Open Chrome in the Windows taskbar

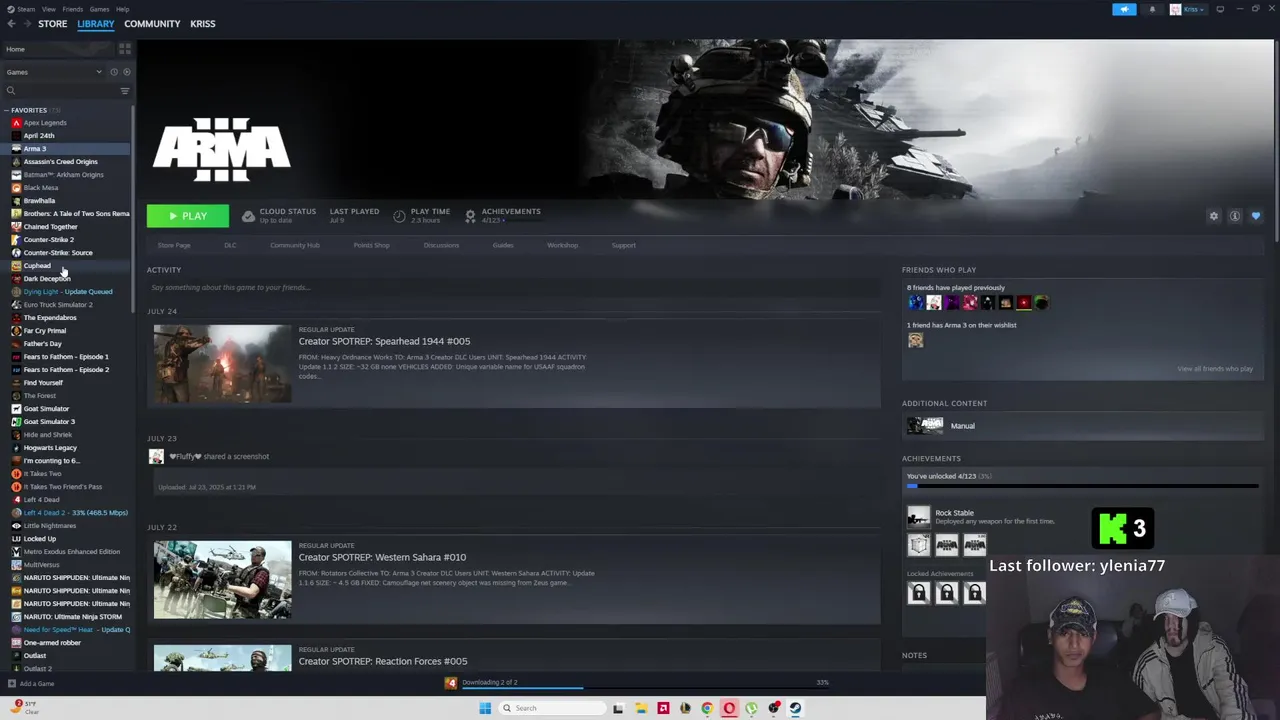[707, 708]
